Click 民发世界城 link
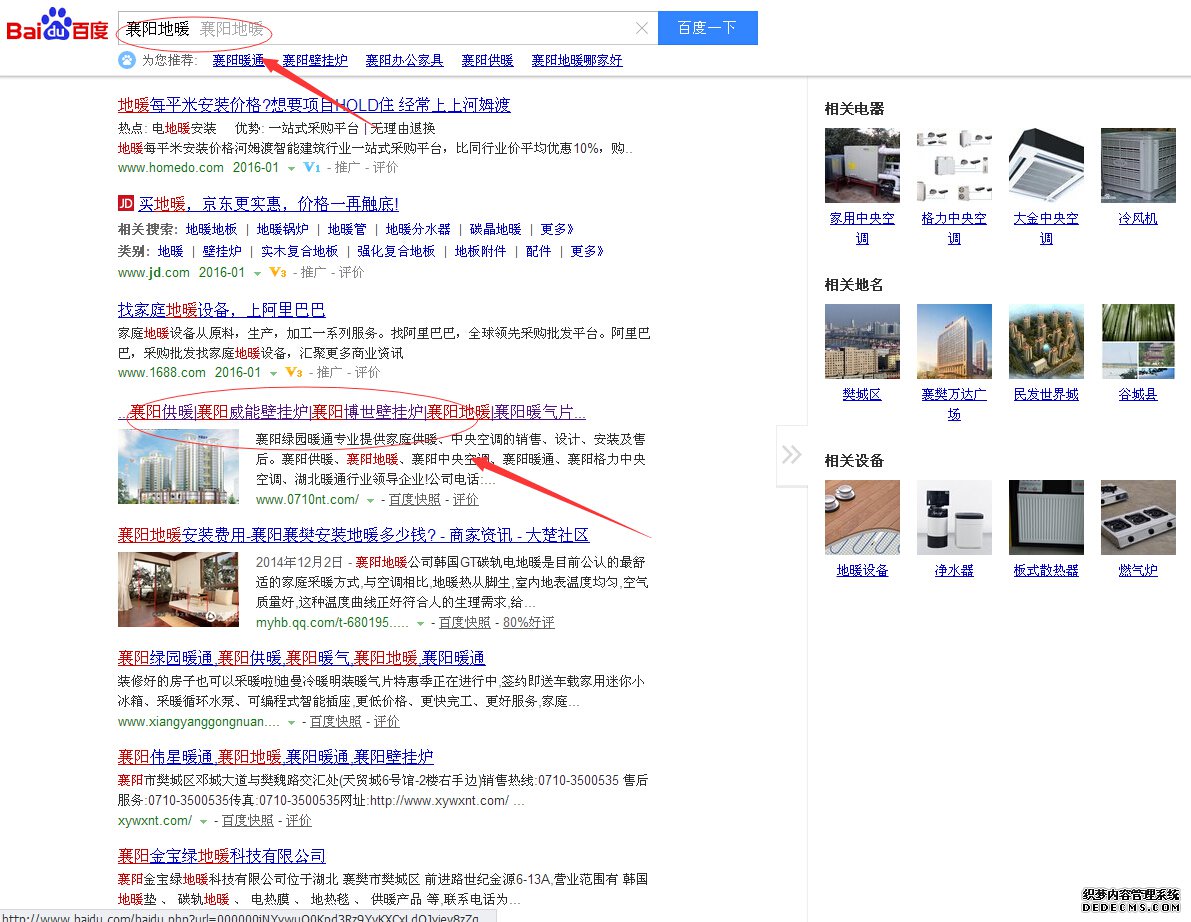1191x922 pixels. point(1046,394)
